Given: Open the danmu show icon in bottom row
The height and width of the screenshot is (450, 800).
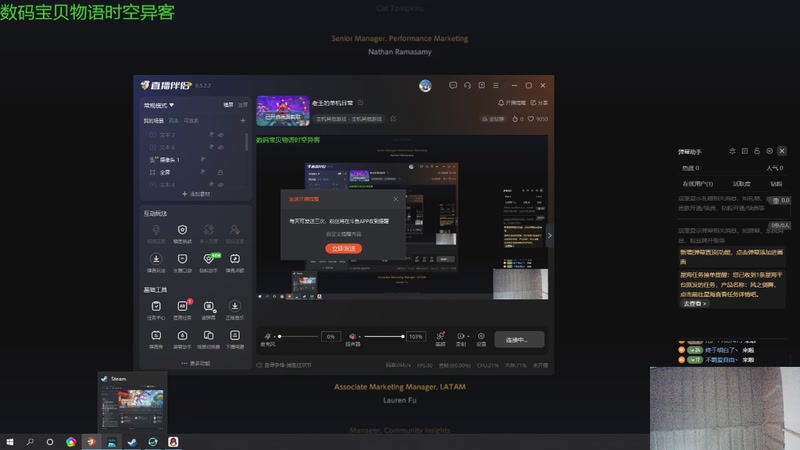Looking at the screenshot, I should click(156, 336).
